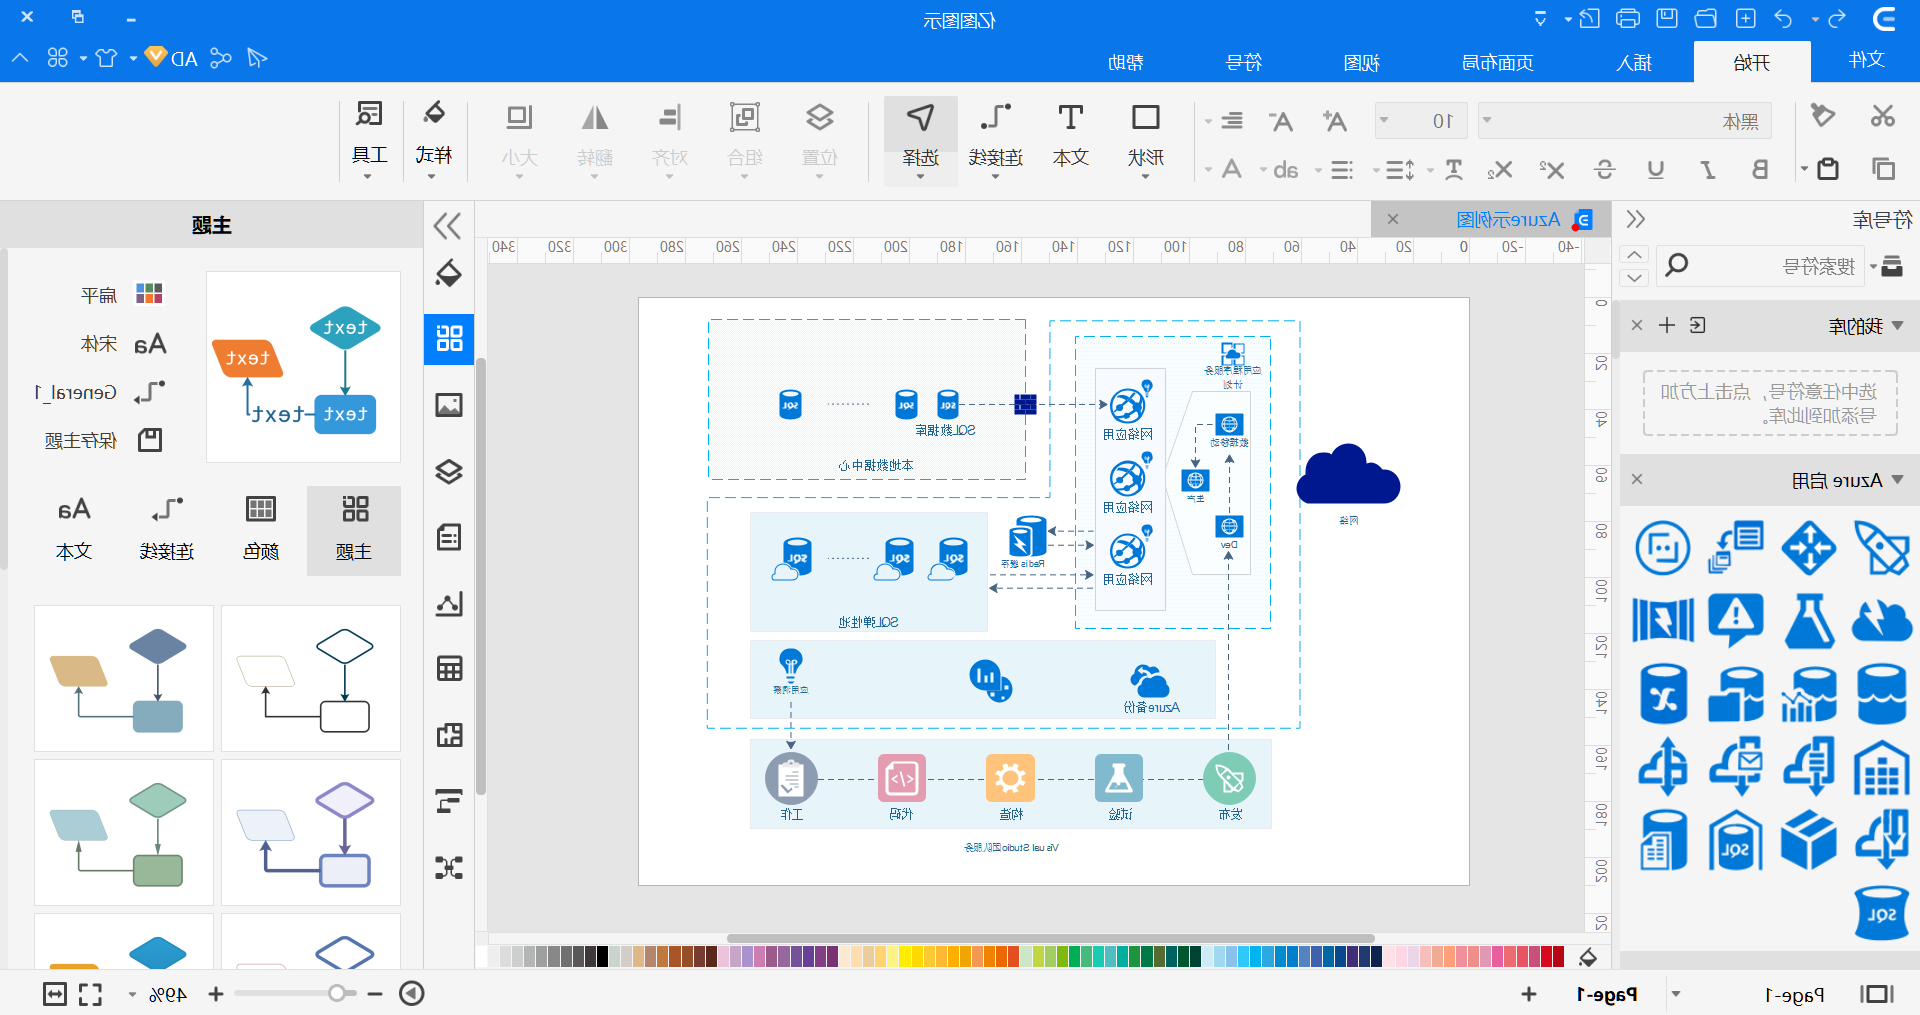Pick the yellow swatch in color palette
Screen dimensions: 1920x1015
tap(905, 957)
